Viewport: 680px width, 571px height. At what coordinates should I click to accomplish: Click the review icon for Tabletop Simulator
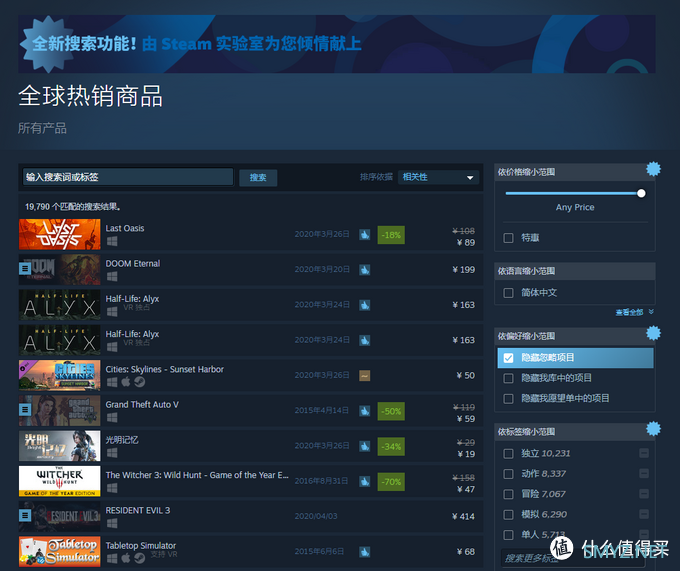[x=365, y=552]
